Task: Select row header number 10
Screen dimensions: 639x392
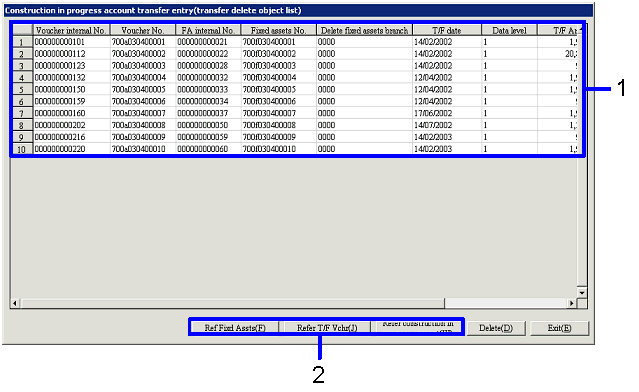Action: [x=22, y=149]
